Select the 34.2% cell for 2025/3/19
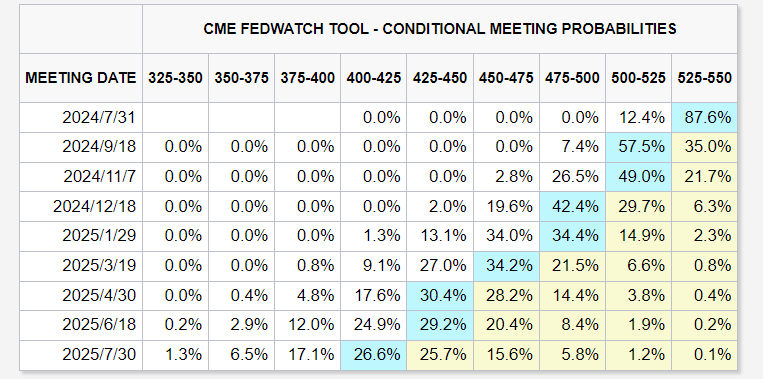The image size is (763, 379). point(506,266)
